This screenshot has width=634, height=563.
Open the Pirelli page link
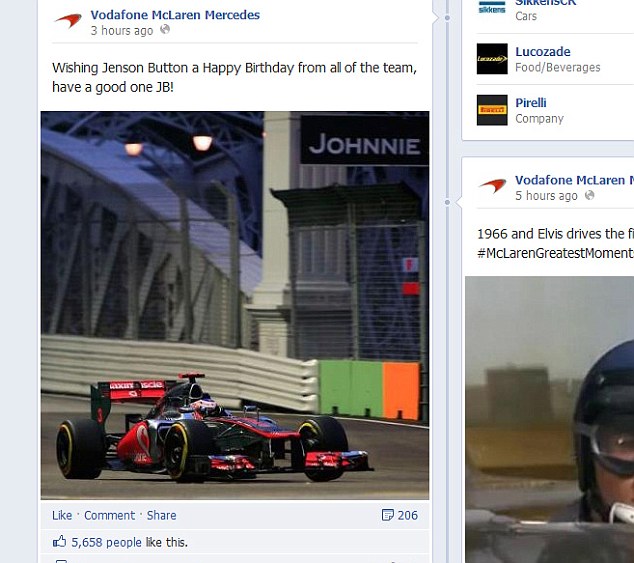(x=530, y=103)
